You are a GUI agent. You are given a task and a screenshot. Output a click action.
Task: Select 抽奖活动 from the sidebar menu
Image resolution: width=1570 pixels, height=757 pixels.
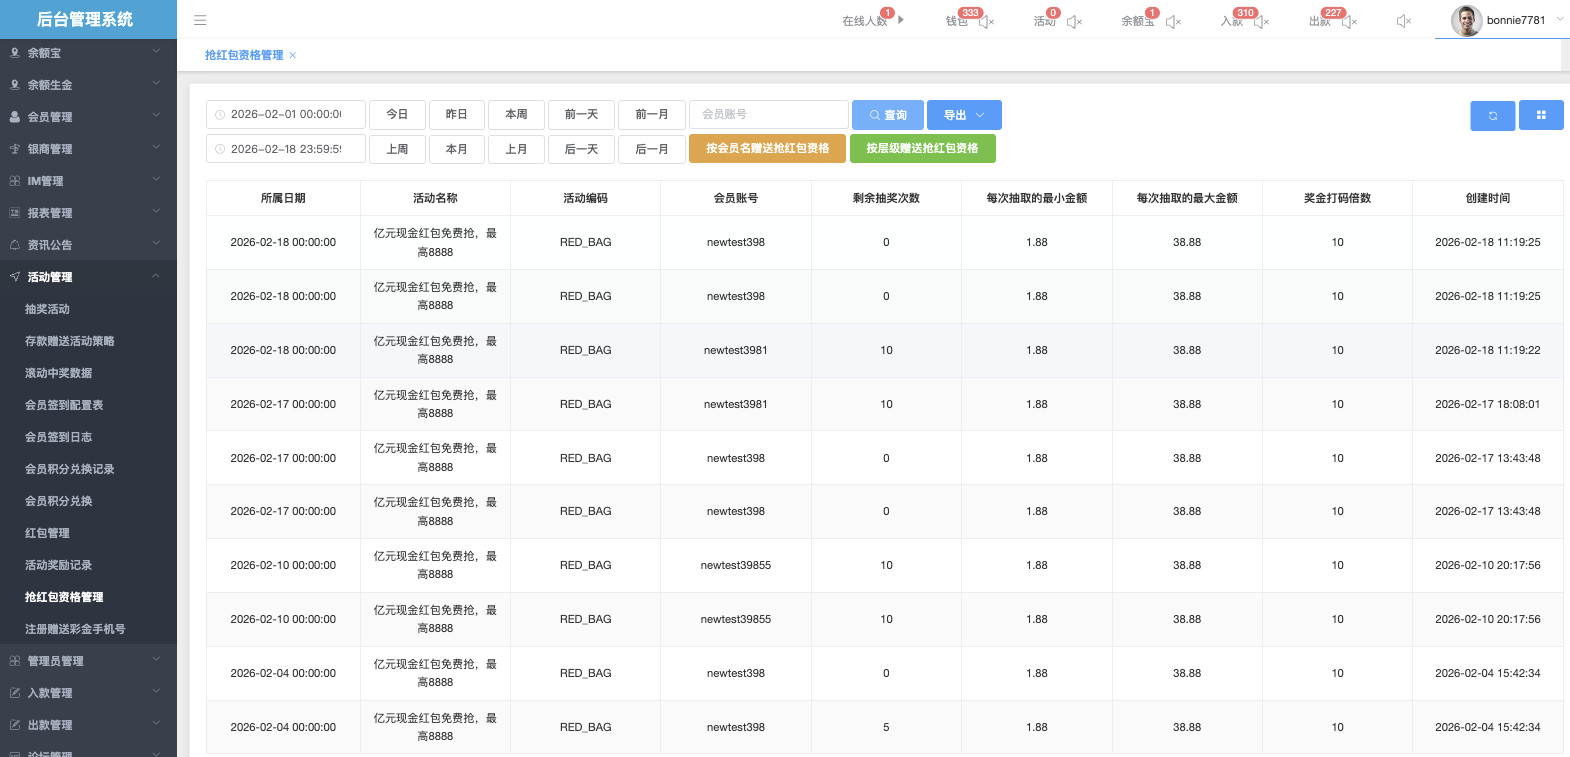[47, 309]
